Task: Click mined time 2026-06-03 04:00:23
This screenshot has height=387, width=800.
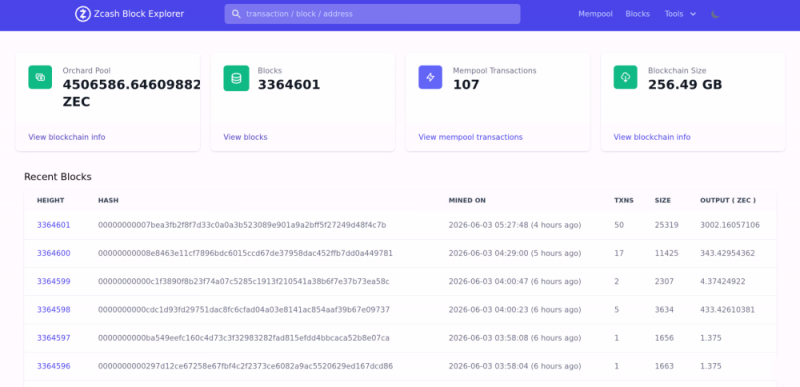Action: (515, 309)
